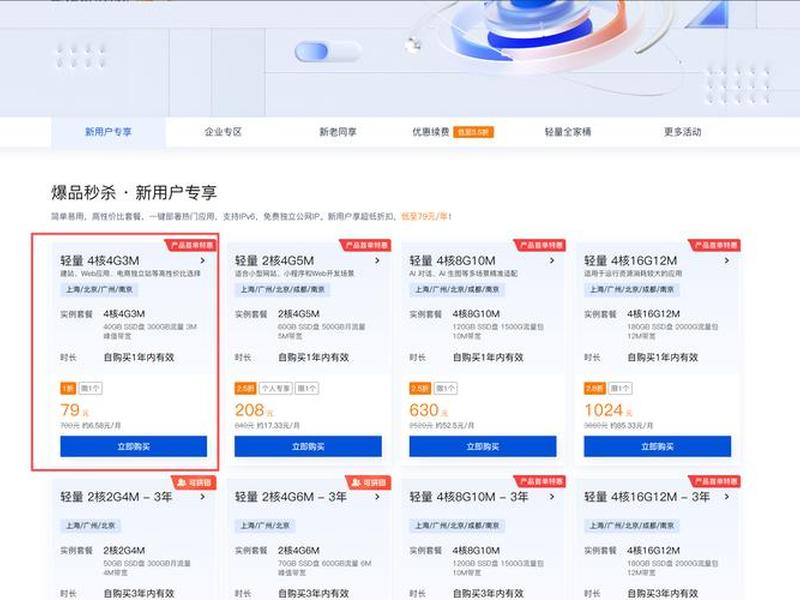Click the 产品首单特惠 ribbon on 4核16G12M – 3年
This screenshot has height=600, width=800.
(716, 482)
